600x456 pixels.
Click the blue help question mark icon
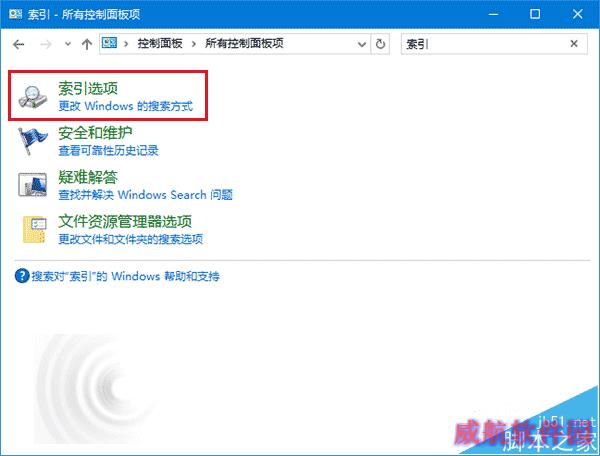click(22, 276)
